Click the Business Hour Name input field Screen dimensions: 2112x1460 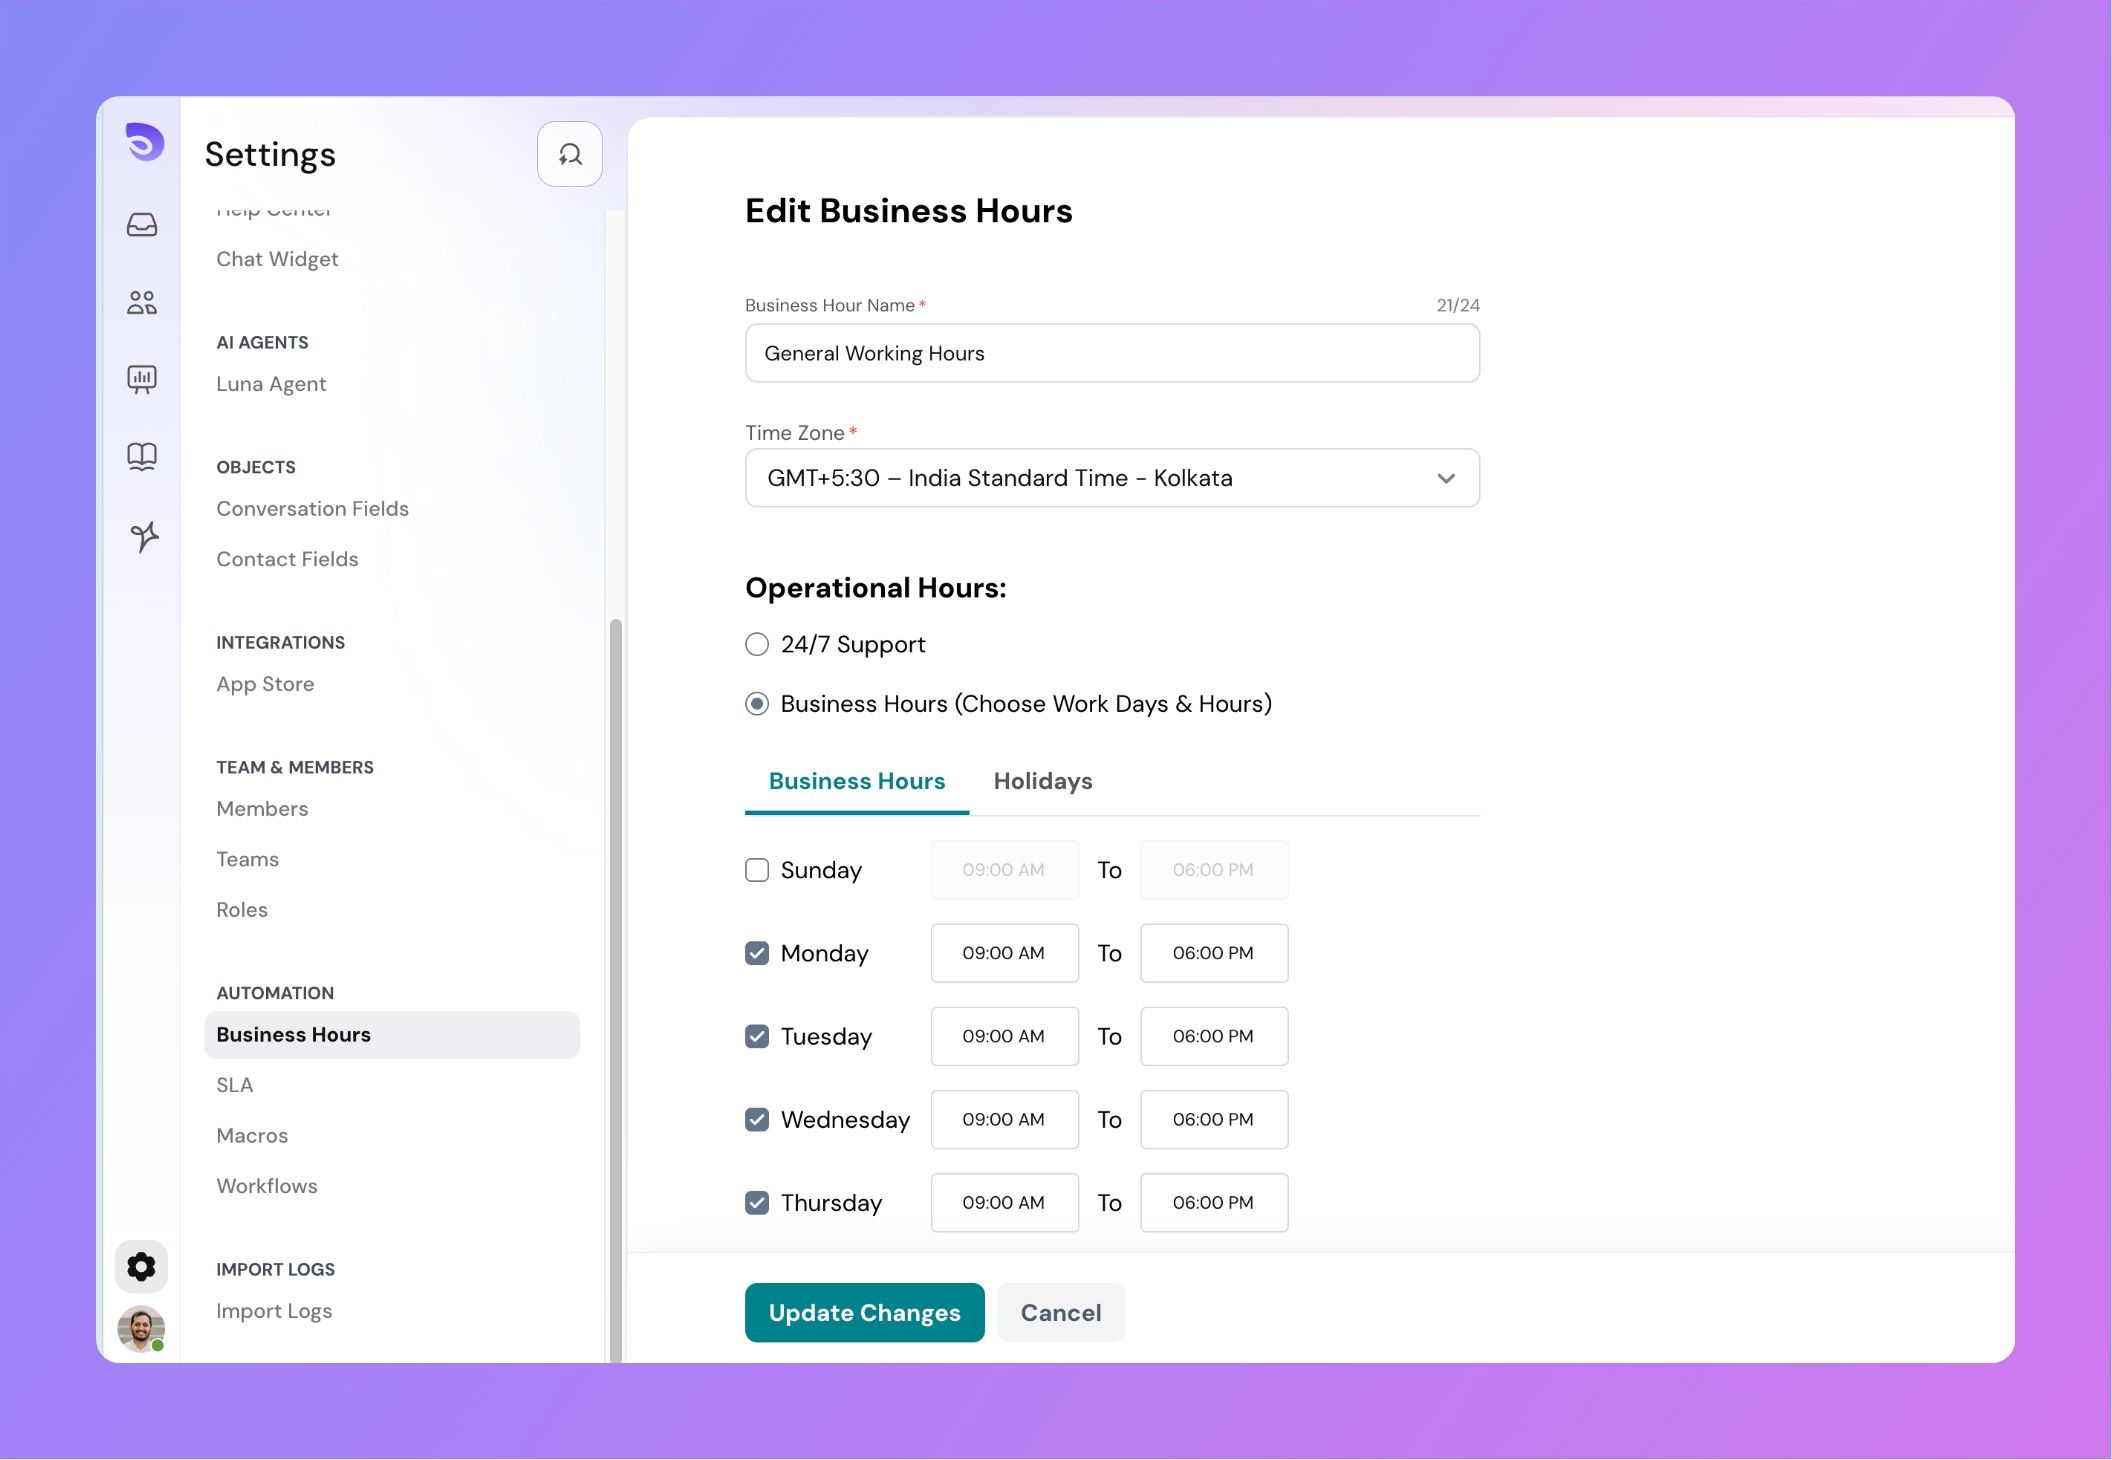1112,353
